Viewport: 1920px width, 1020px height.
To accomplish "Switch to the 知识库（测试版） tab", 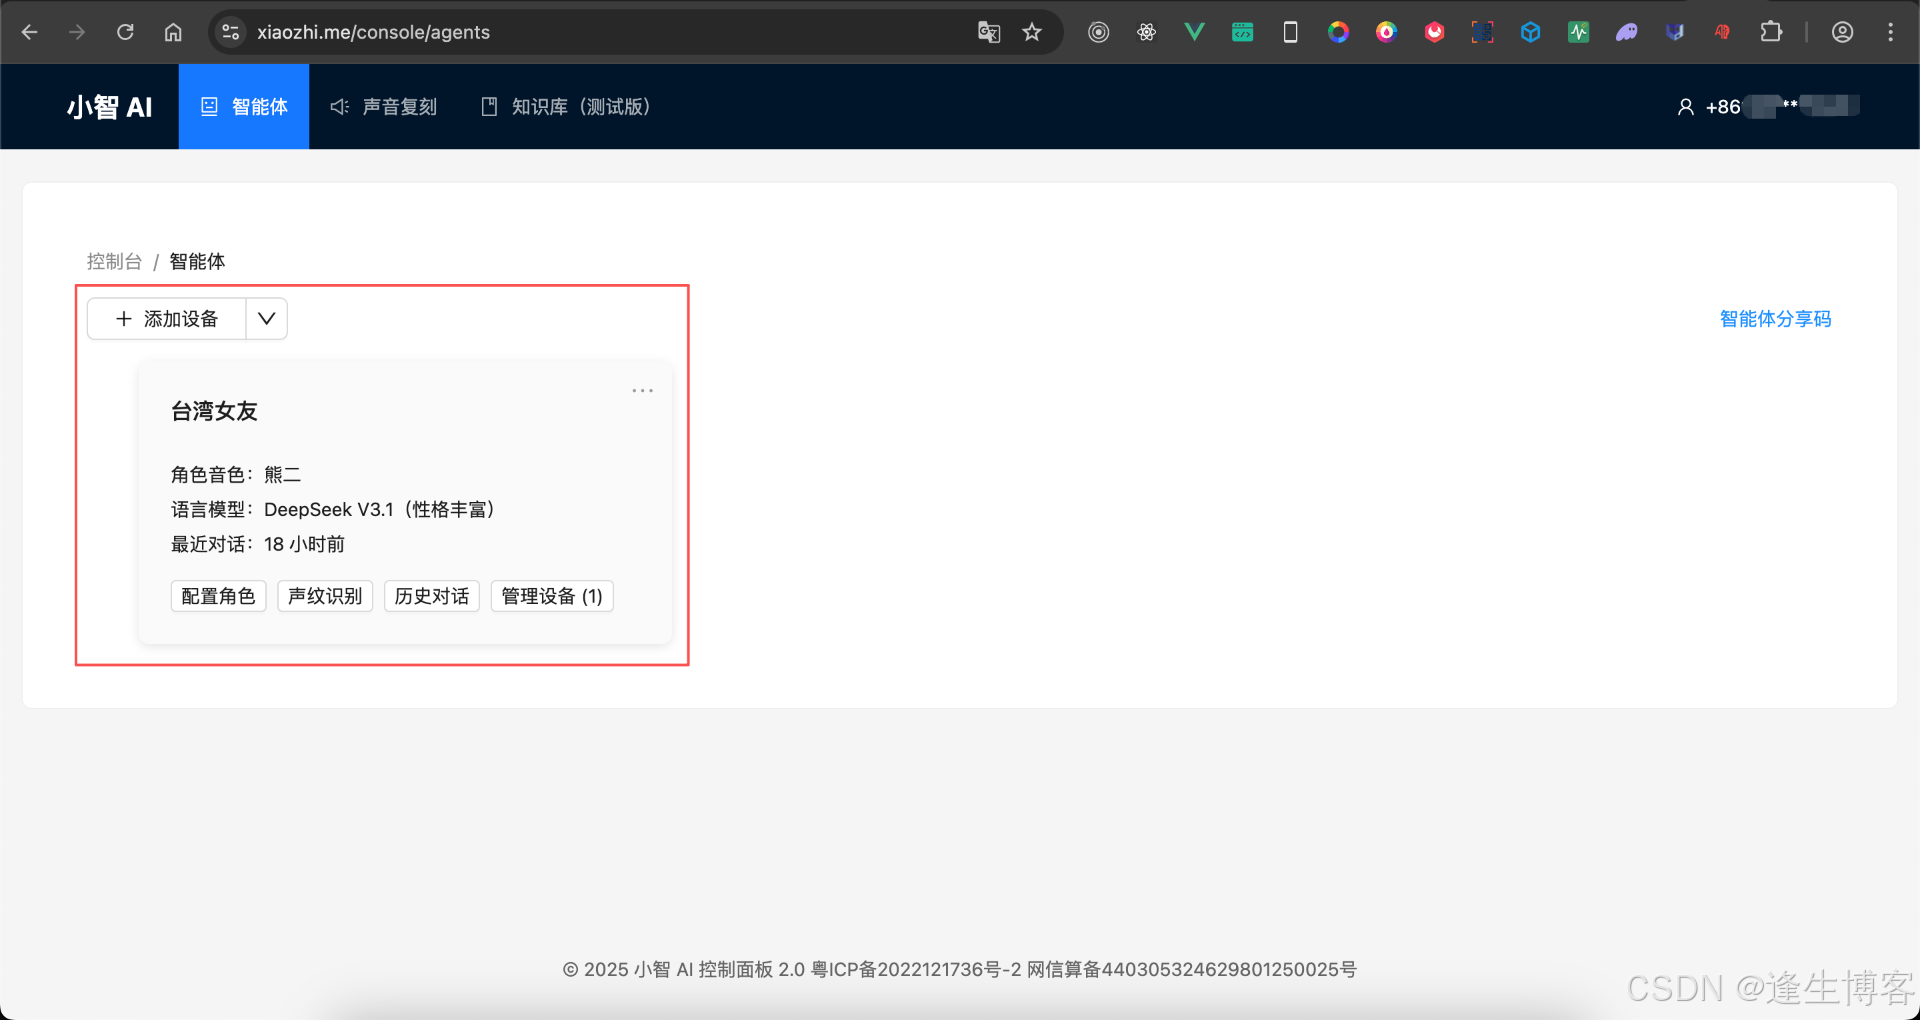I will point(565,106).
